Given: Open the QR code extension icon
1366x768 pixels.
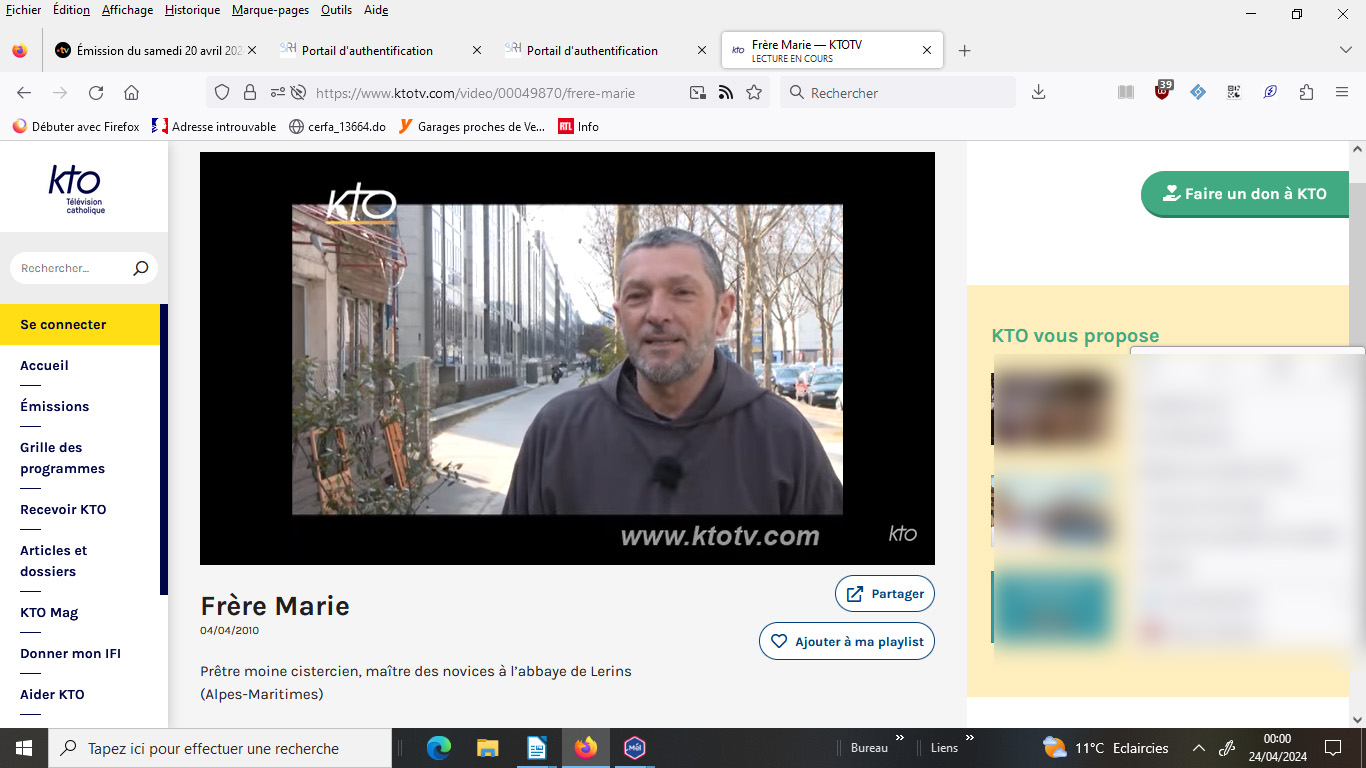Looking at the screenshot, I should tap(1234, 92).
